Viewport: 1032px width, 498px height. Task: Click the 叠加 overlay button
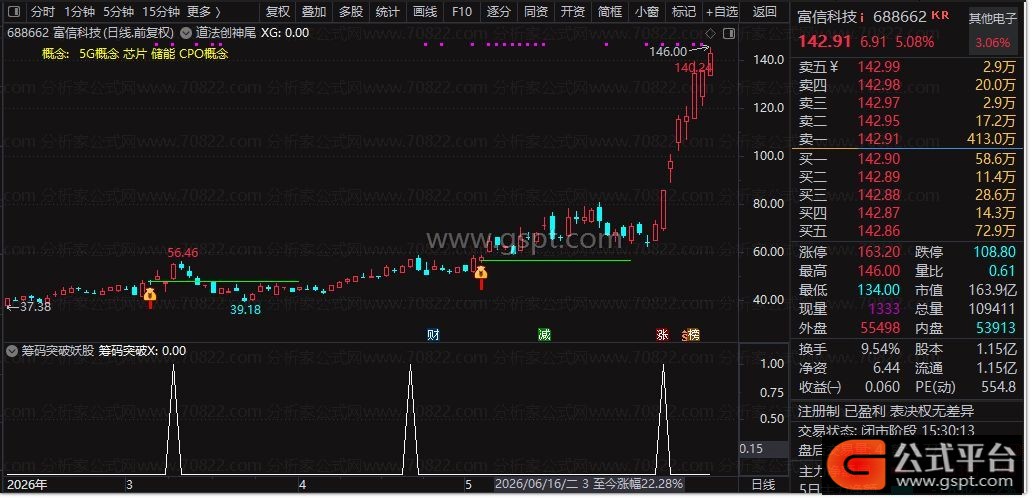click(314, 11)
